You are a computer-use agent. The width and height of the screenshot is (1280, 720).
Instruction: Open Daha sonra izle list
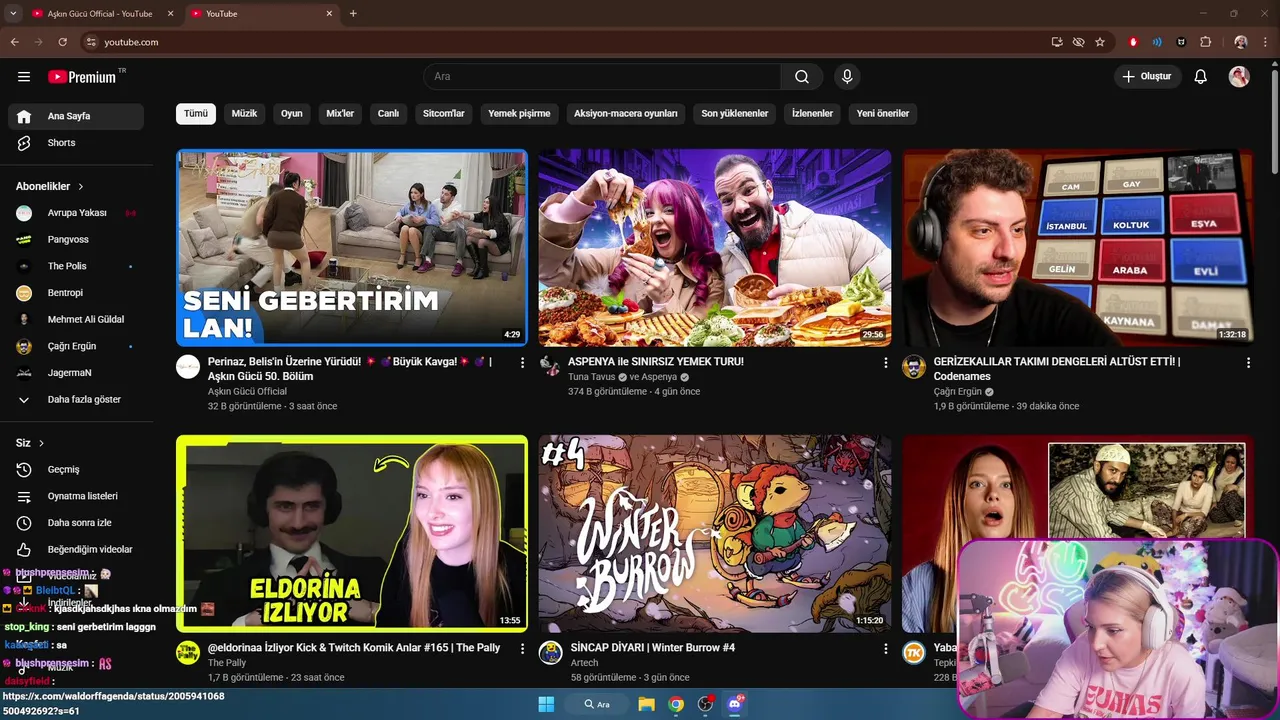point(76,523)
